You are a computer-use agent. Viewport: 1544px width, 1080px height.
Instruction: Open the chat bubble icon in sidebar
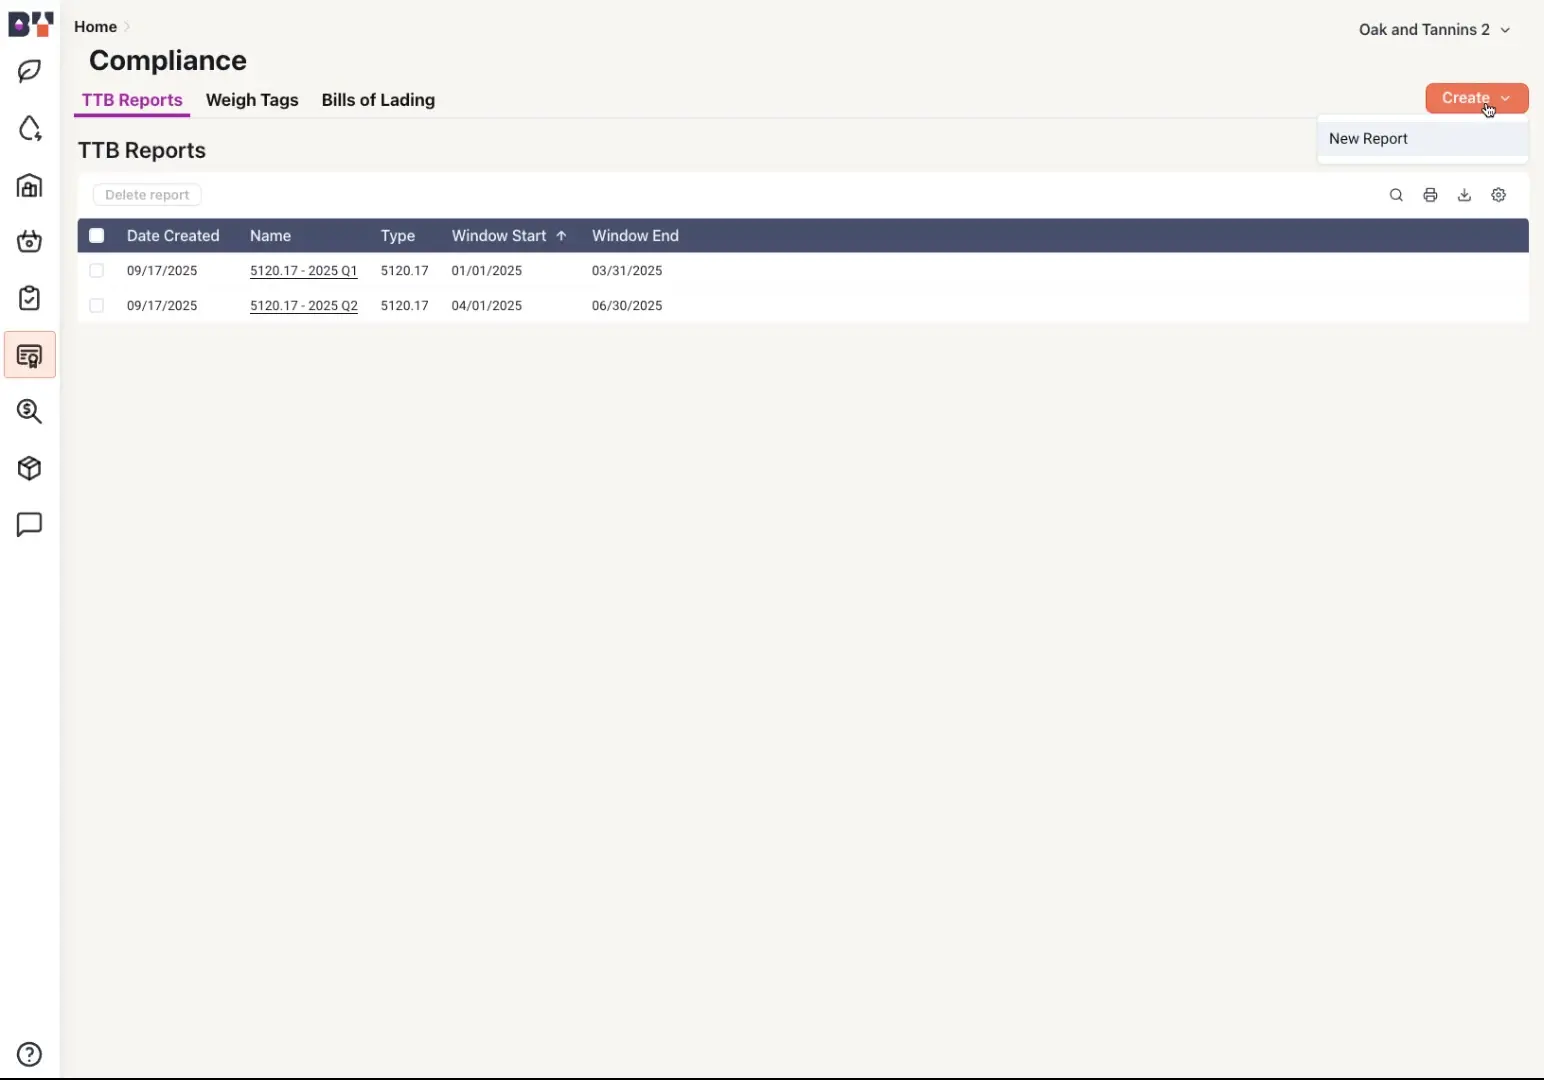tap(30, 525)
